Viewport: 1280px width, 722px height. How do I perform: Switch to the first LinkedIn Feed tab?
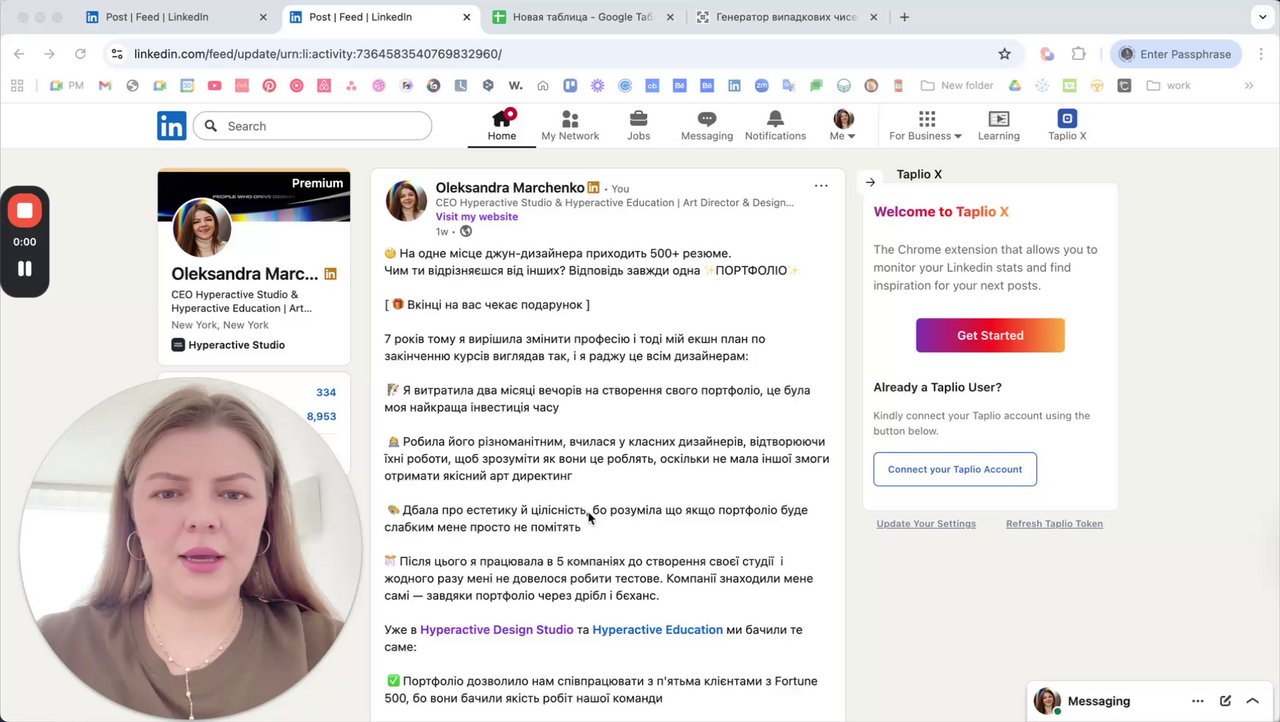point(177,17)
